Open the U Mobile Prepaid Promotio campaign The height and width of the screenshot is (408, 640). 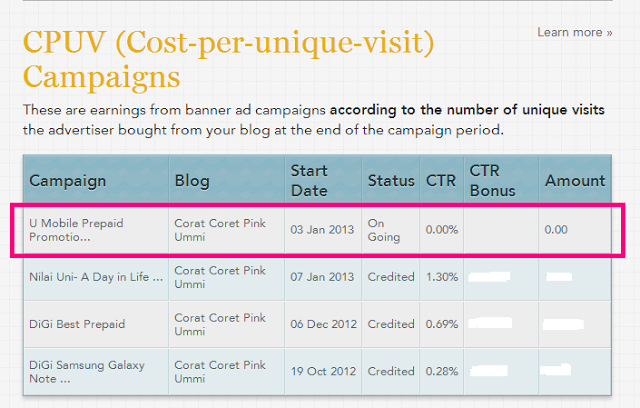tap(76, 230)
